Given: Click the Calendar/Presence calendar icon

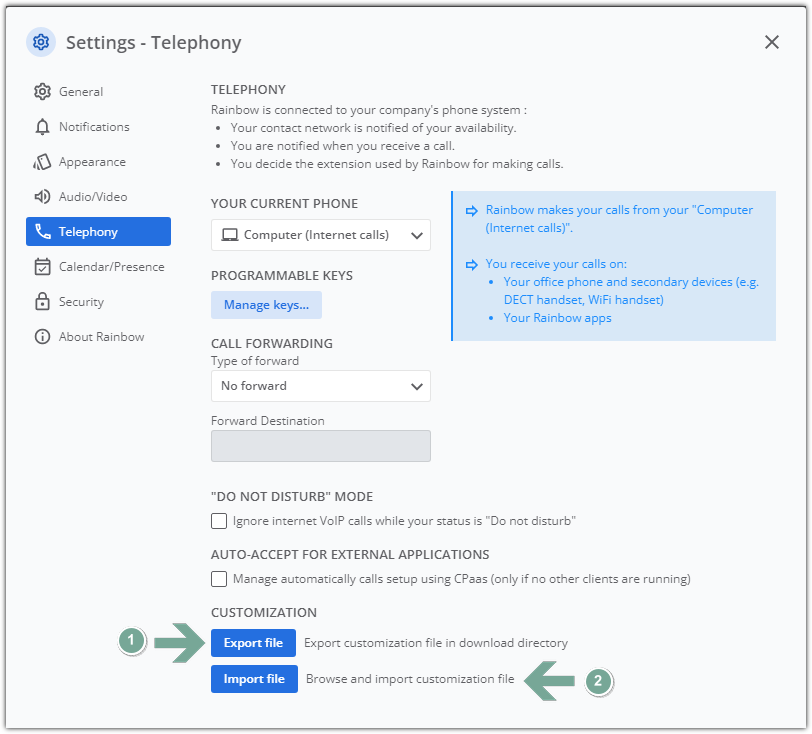Looking at the screenshot, I should pyautogui.click(x=42, y=267).
